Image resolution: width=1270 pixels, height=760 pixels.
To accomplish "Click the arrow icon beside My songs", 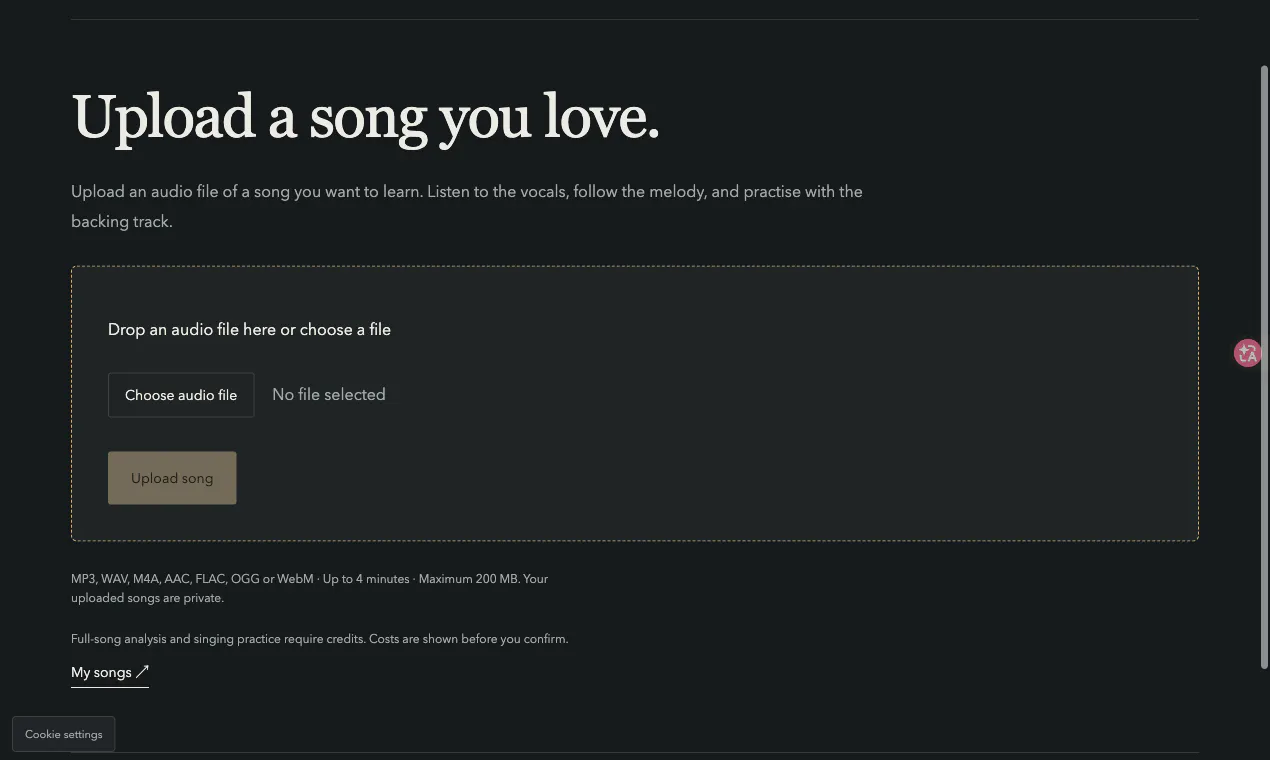I will [x=142, y=672].
